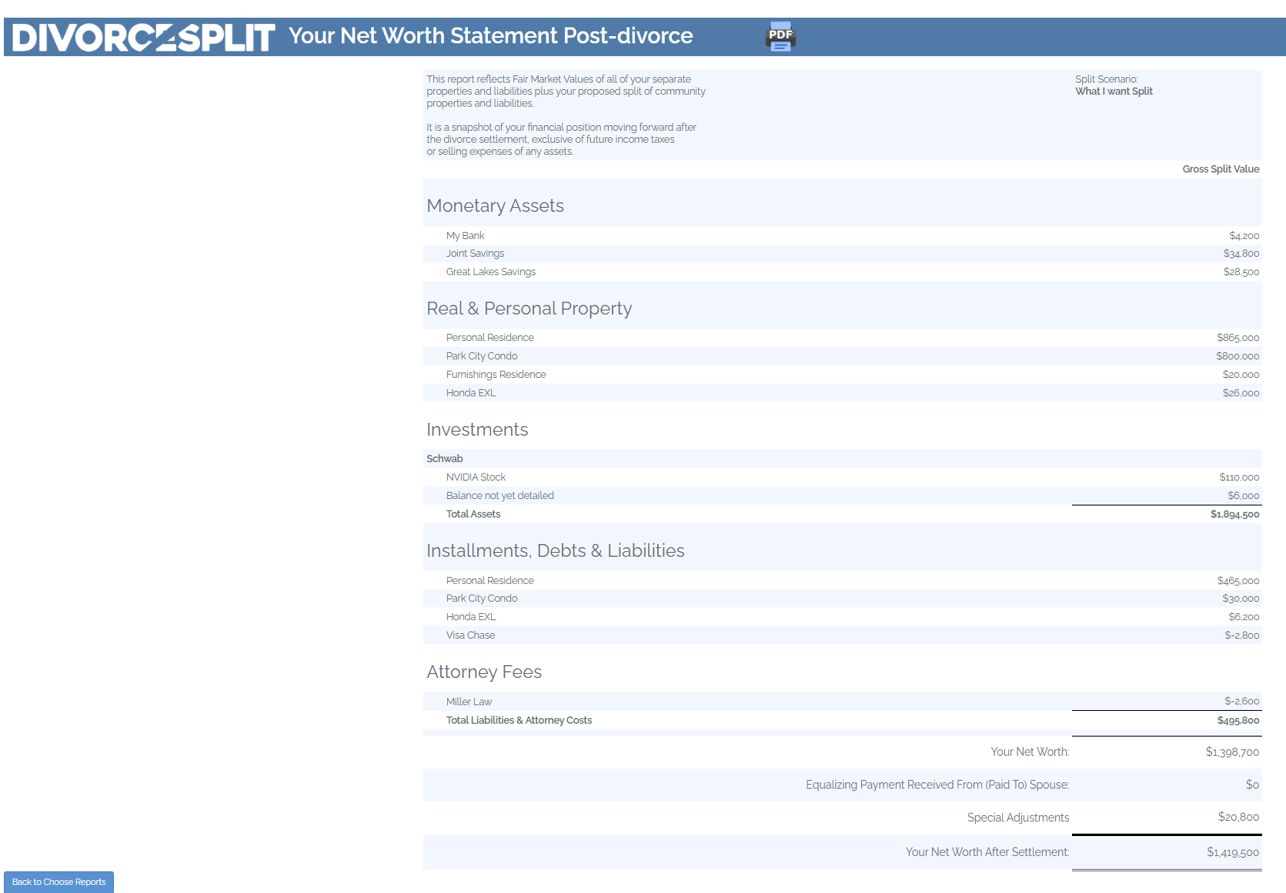Image resolution: width=1286 pixels, height=893 pixels.
Task: Select the NVIDIA Stock row
Action: tap(475, 478)
